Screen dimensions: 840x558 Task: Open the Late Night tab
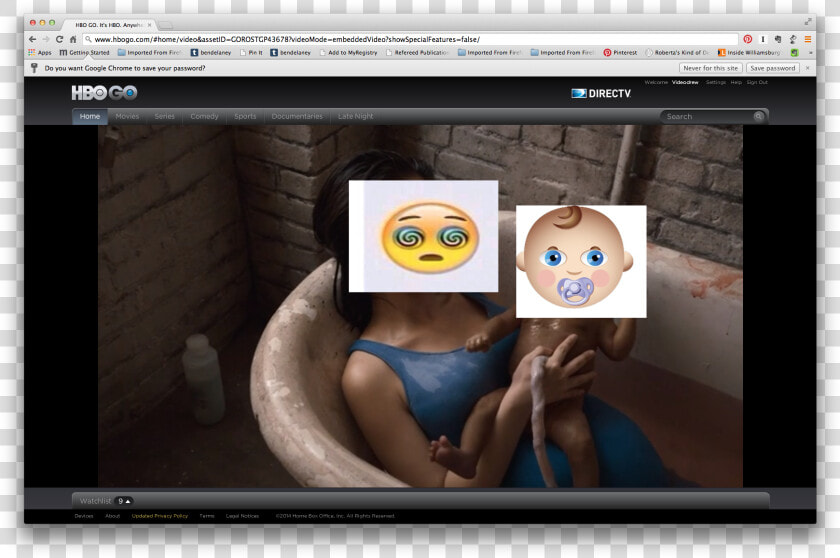click(356, 116)
